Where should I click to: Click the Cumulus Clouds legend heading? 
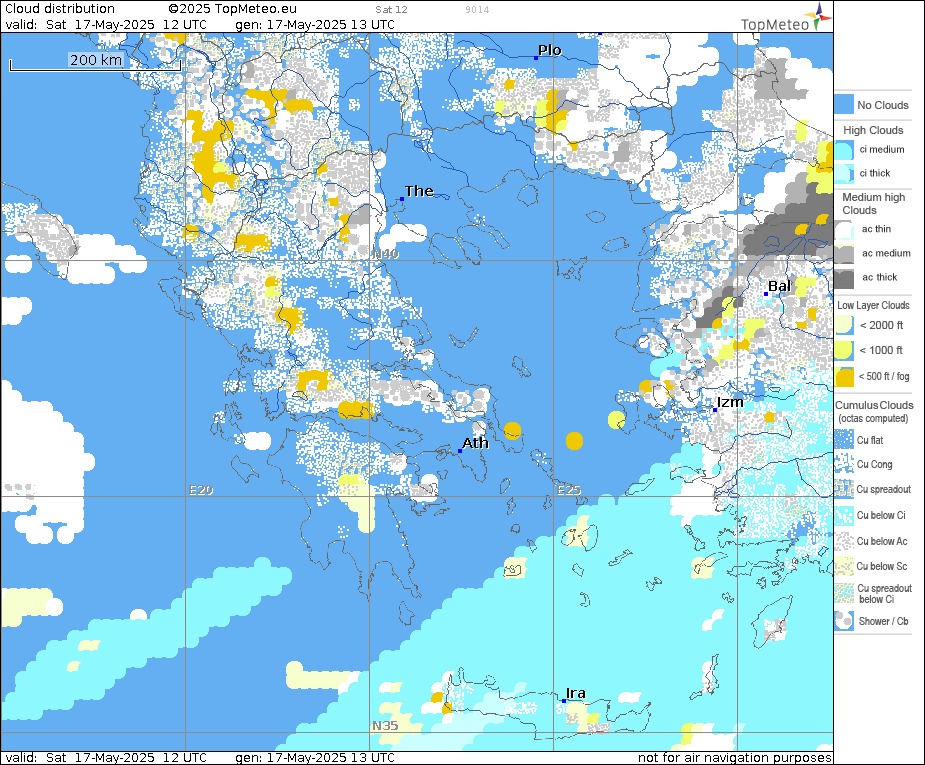pos(874,405)
